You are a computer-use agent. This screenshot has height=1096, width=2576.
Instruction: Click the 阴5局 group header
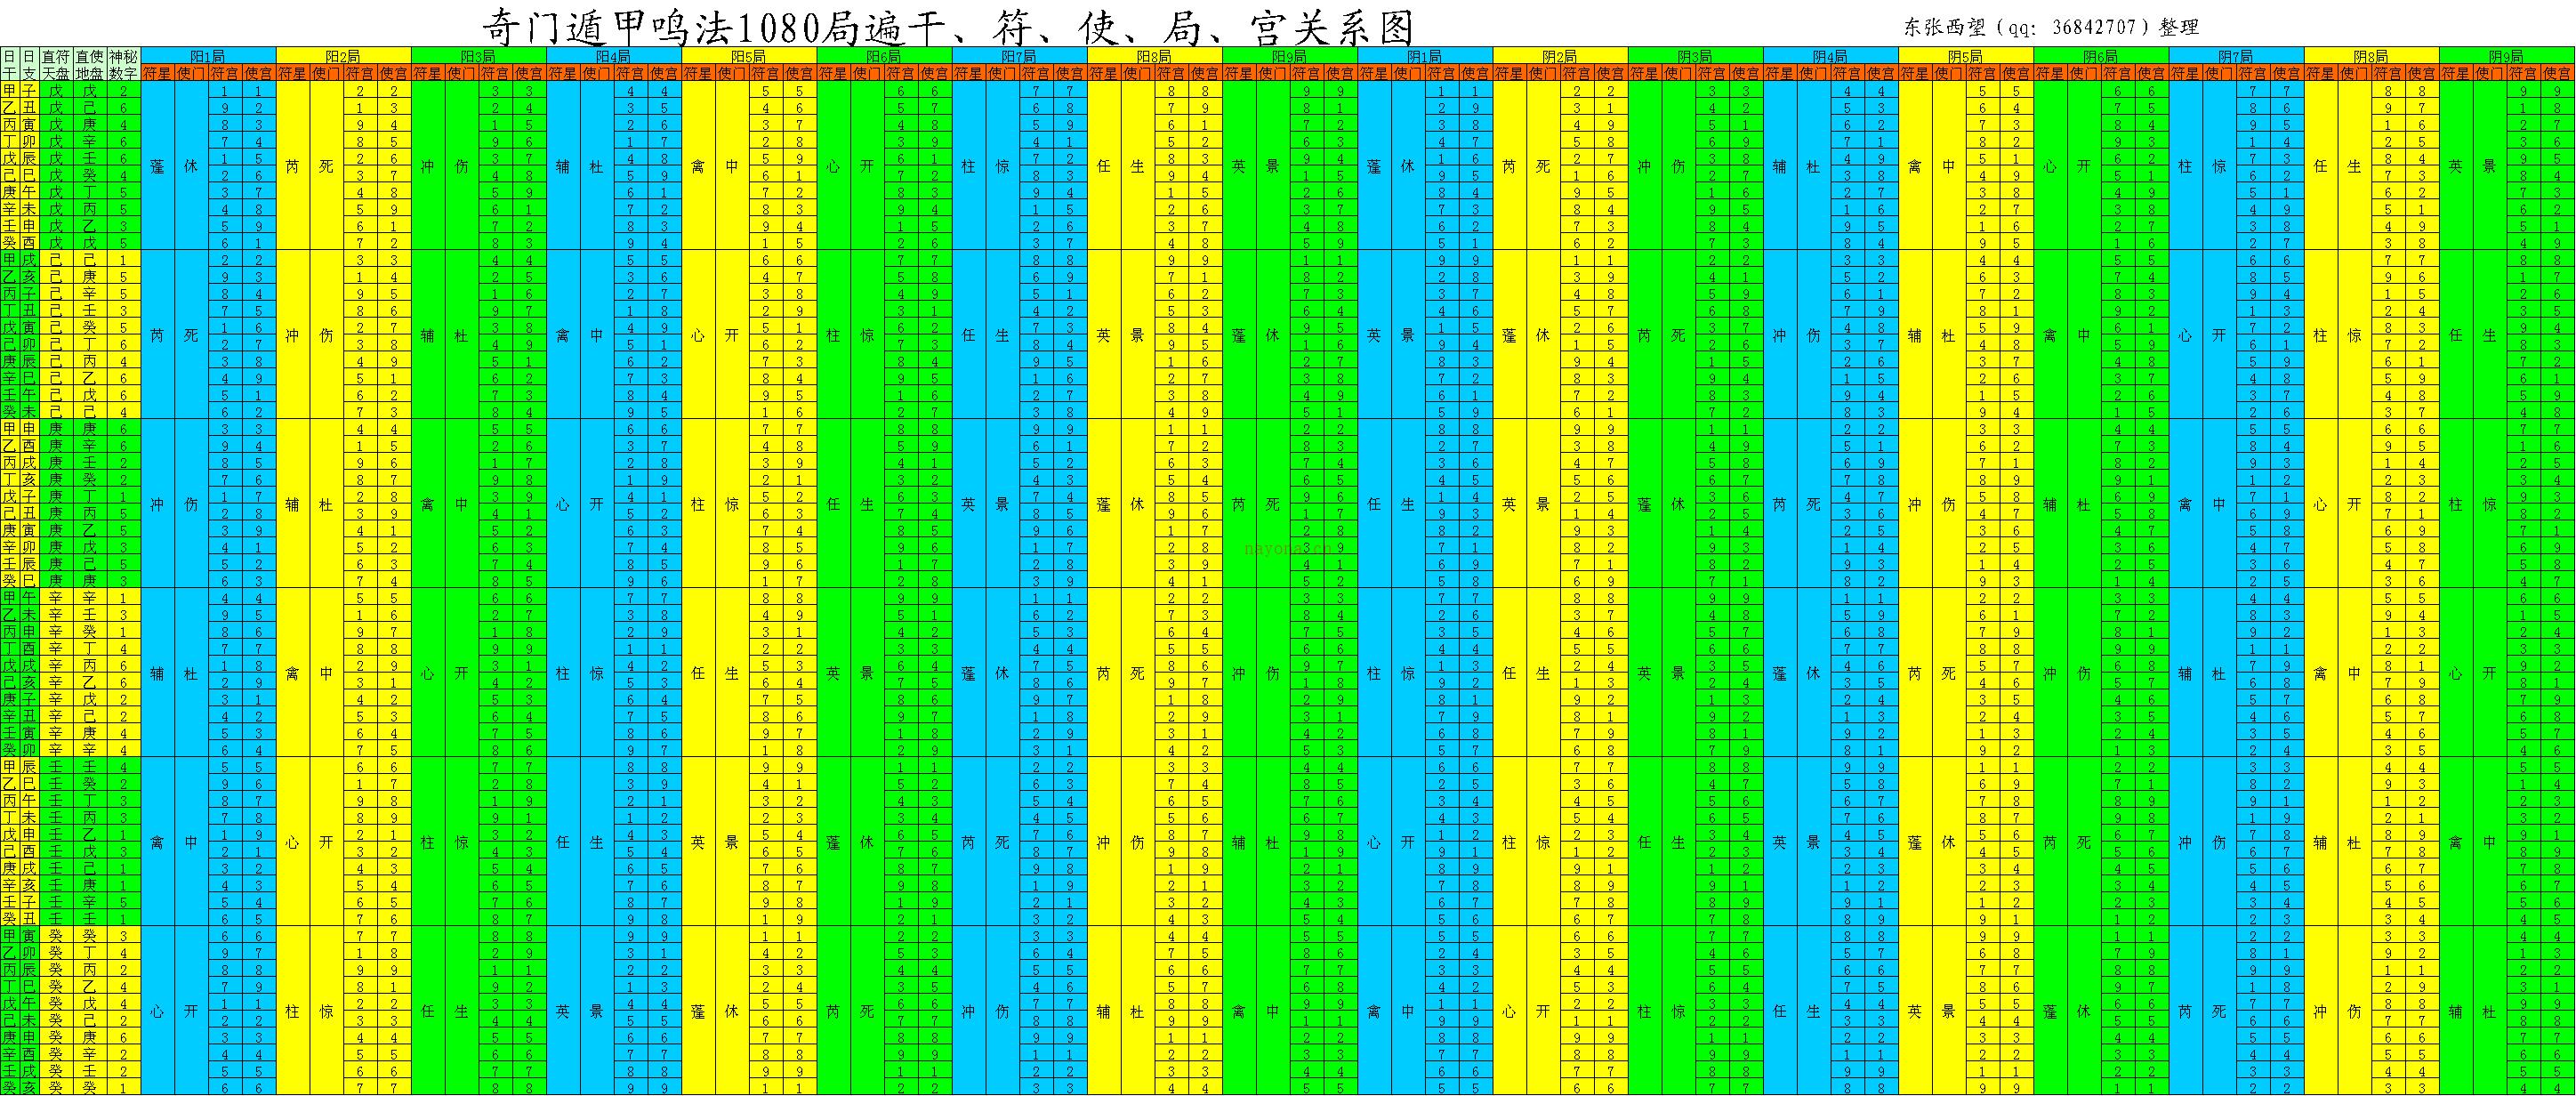[x=1965, y=56]
